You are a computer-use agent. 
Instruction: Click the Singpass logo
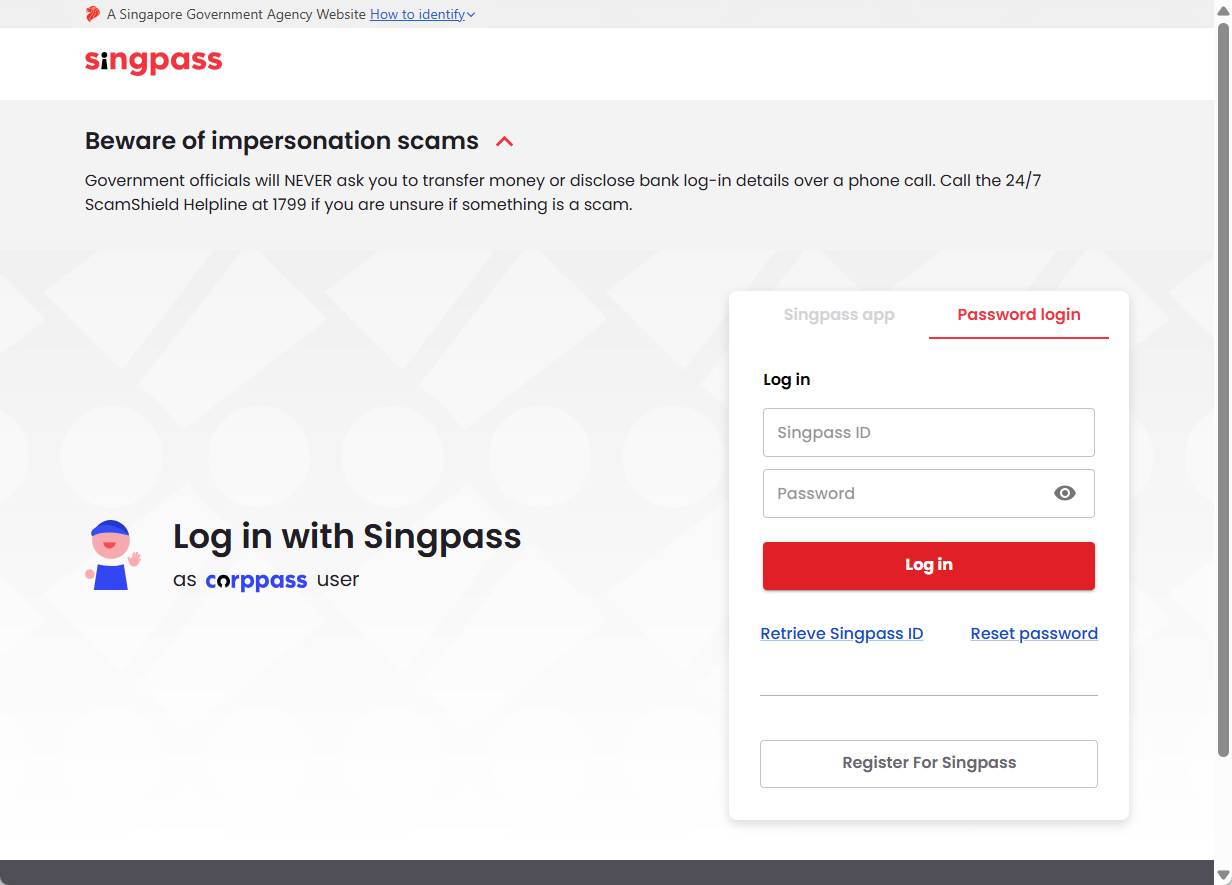(154, 62)
